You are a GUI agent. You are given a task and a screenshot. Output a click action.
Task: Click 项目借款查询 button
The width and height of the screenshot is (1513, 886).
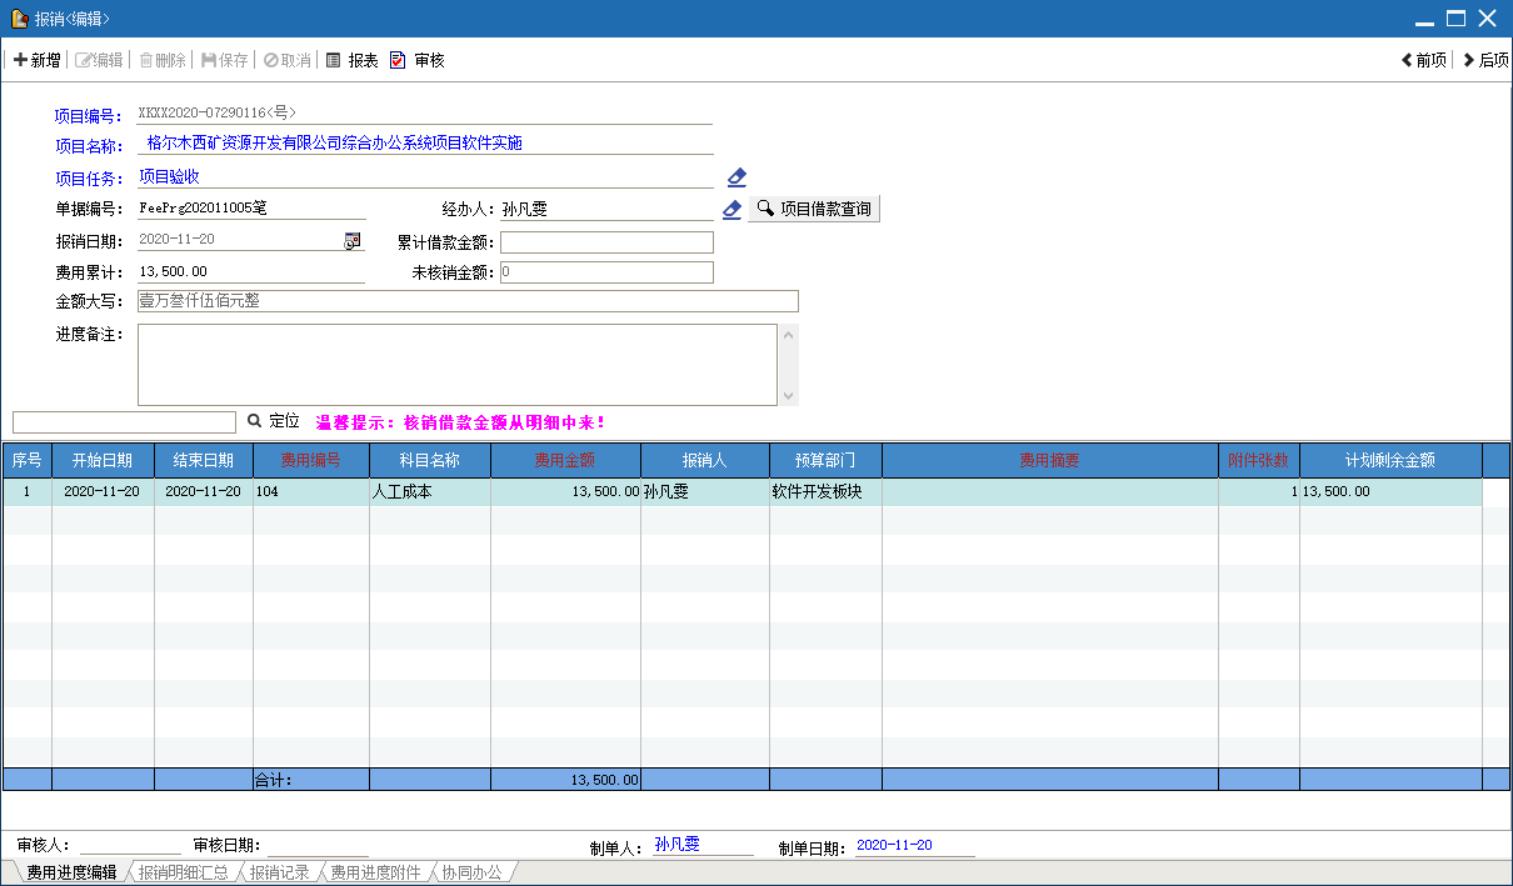pyautogui.click(x=814, y=209)
